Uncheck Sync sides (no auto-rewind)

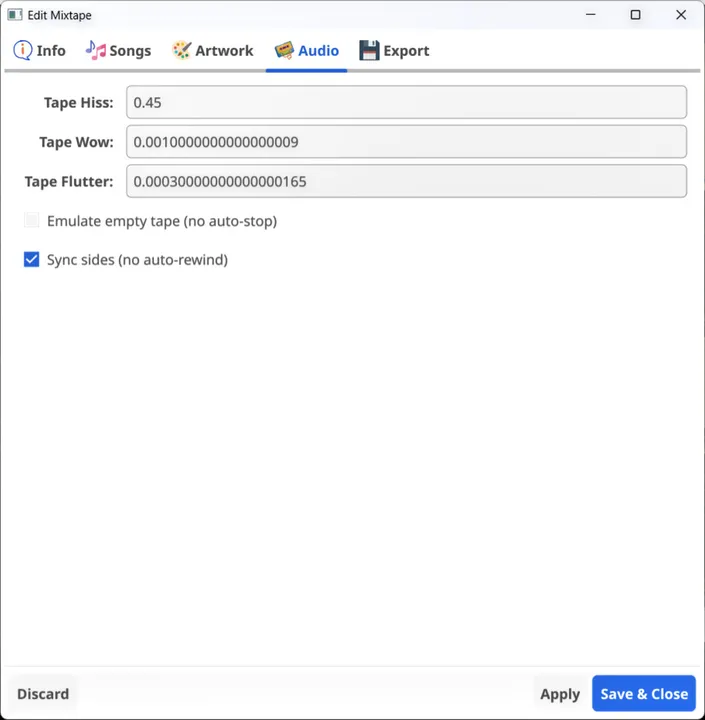[32, 259]
